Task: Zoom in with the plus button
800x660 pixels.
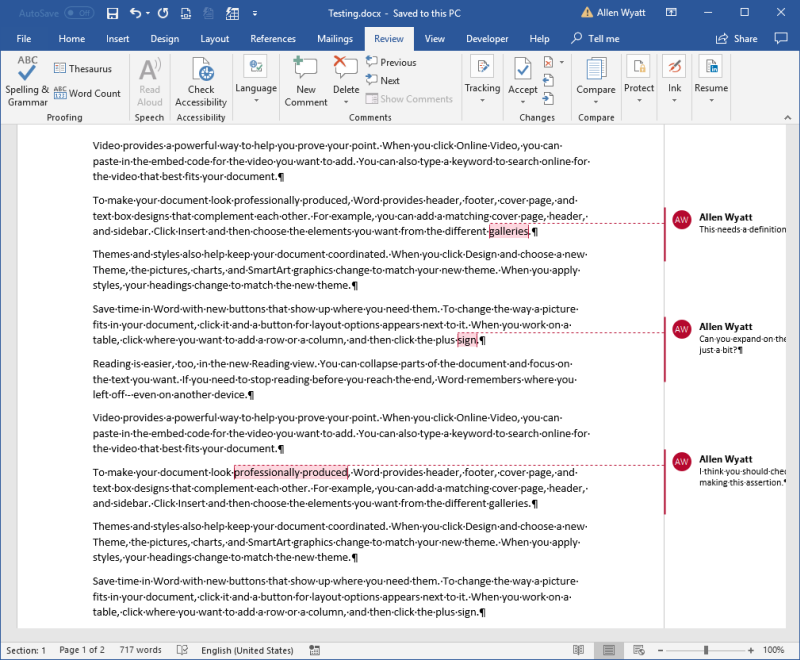Action: pyautogui.click(x=751, y=650)
